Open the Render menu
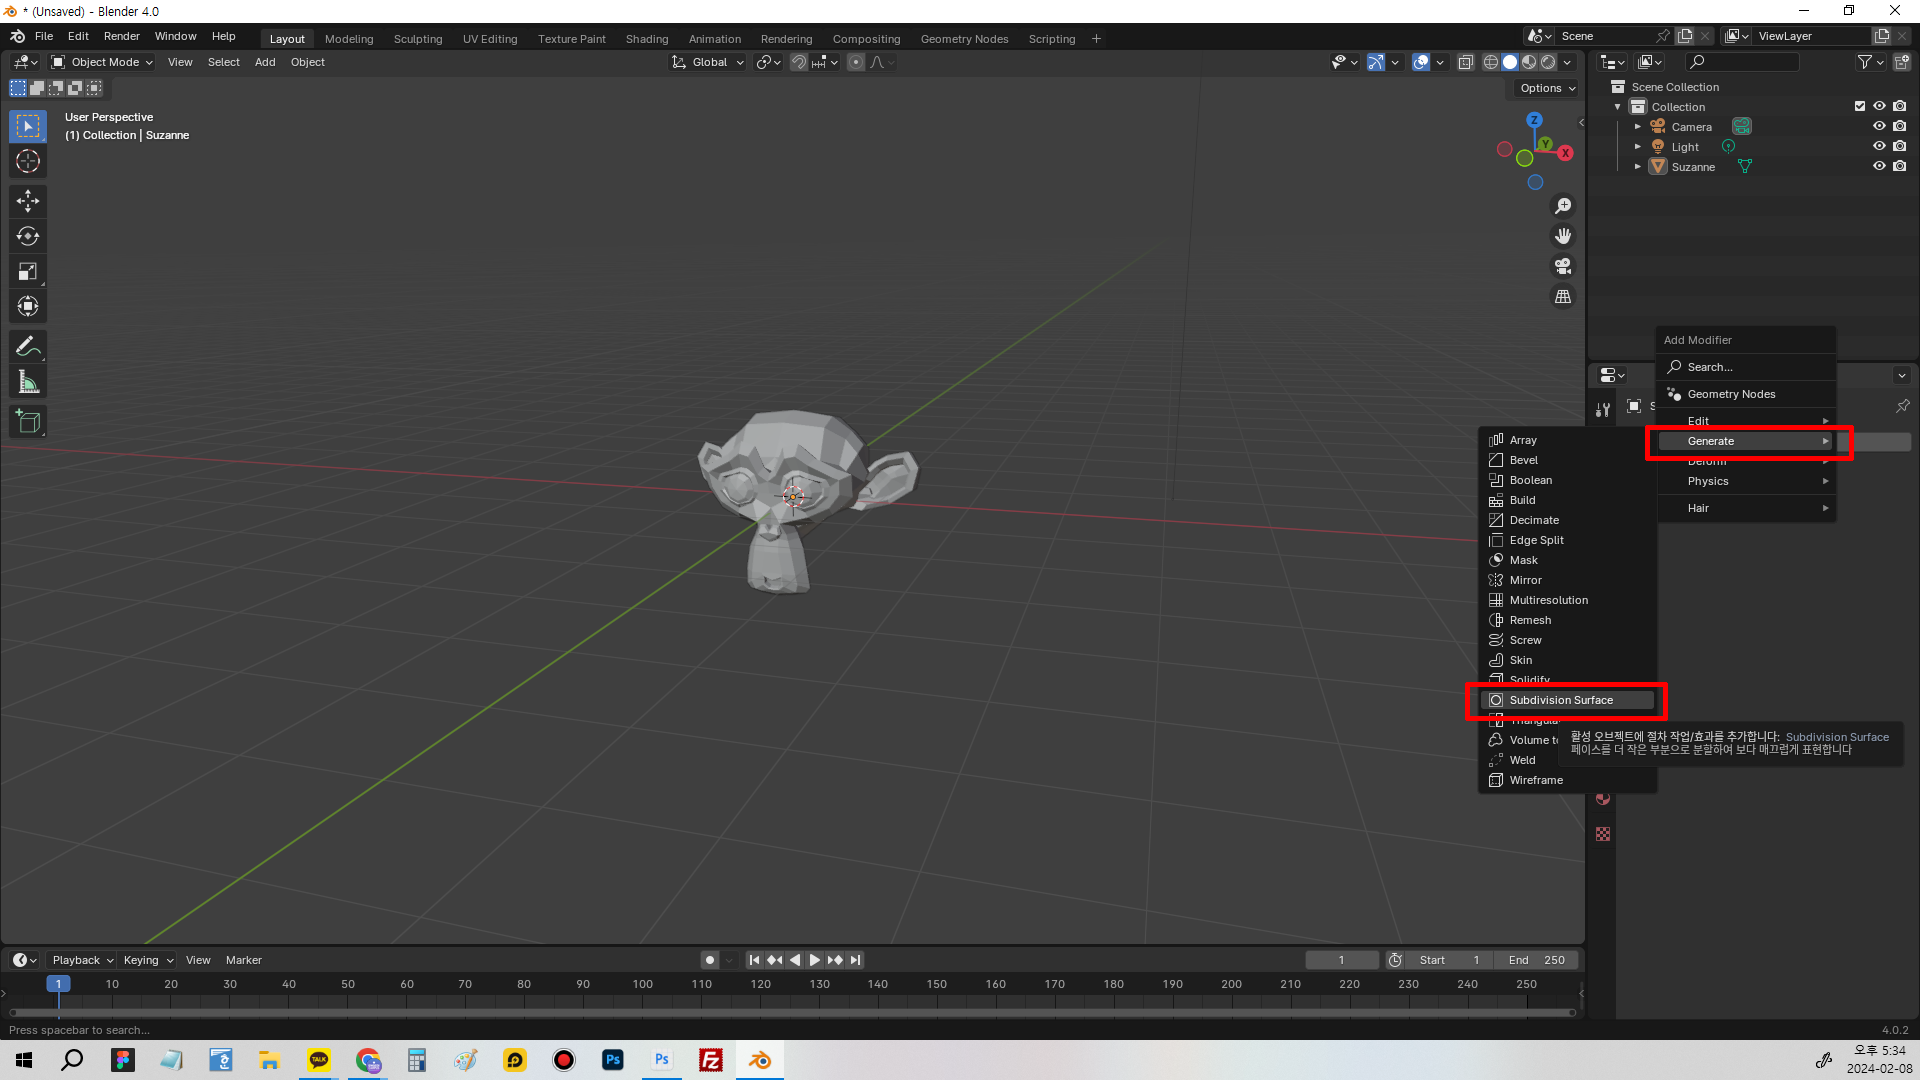 tap(122, 36)
